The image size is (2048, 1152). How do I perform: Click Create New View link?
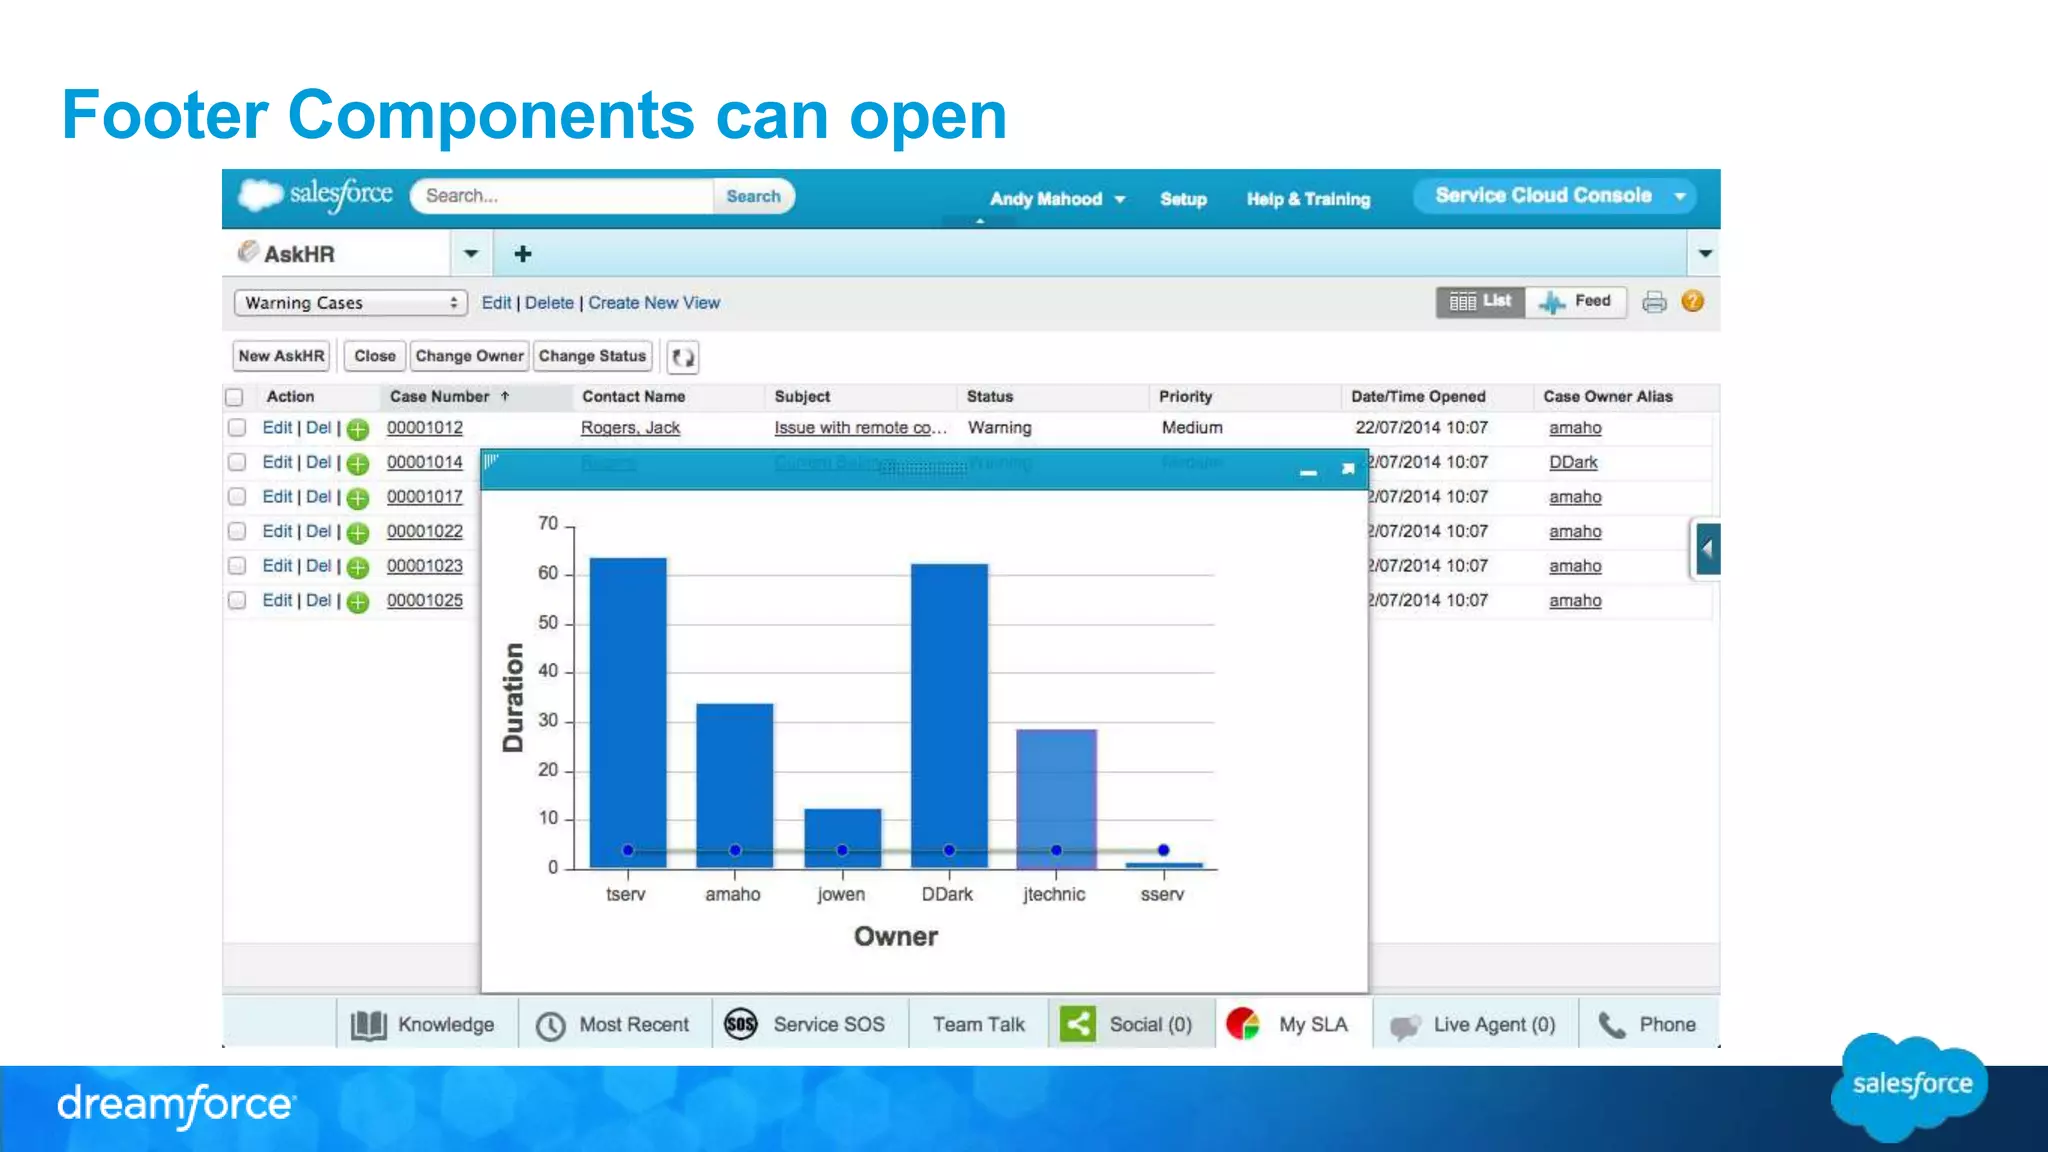[654, 303]
